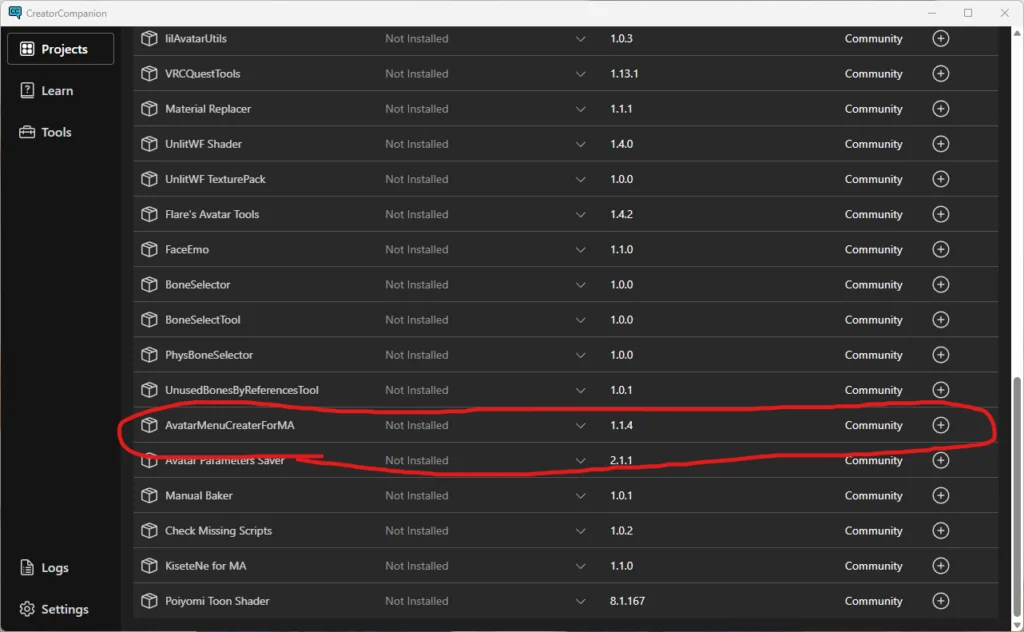Add the Poiyomi Toon Shader package
Screen dimensions: 1024x632
click(x=940, y=601)
